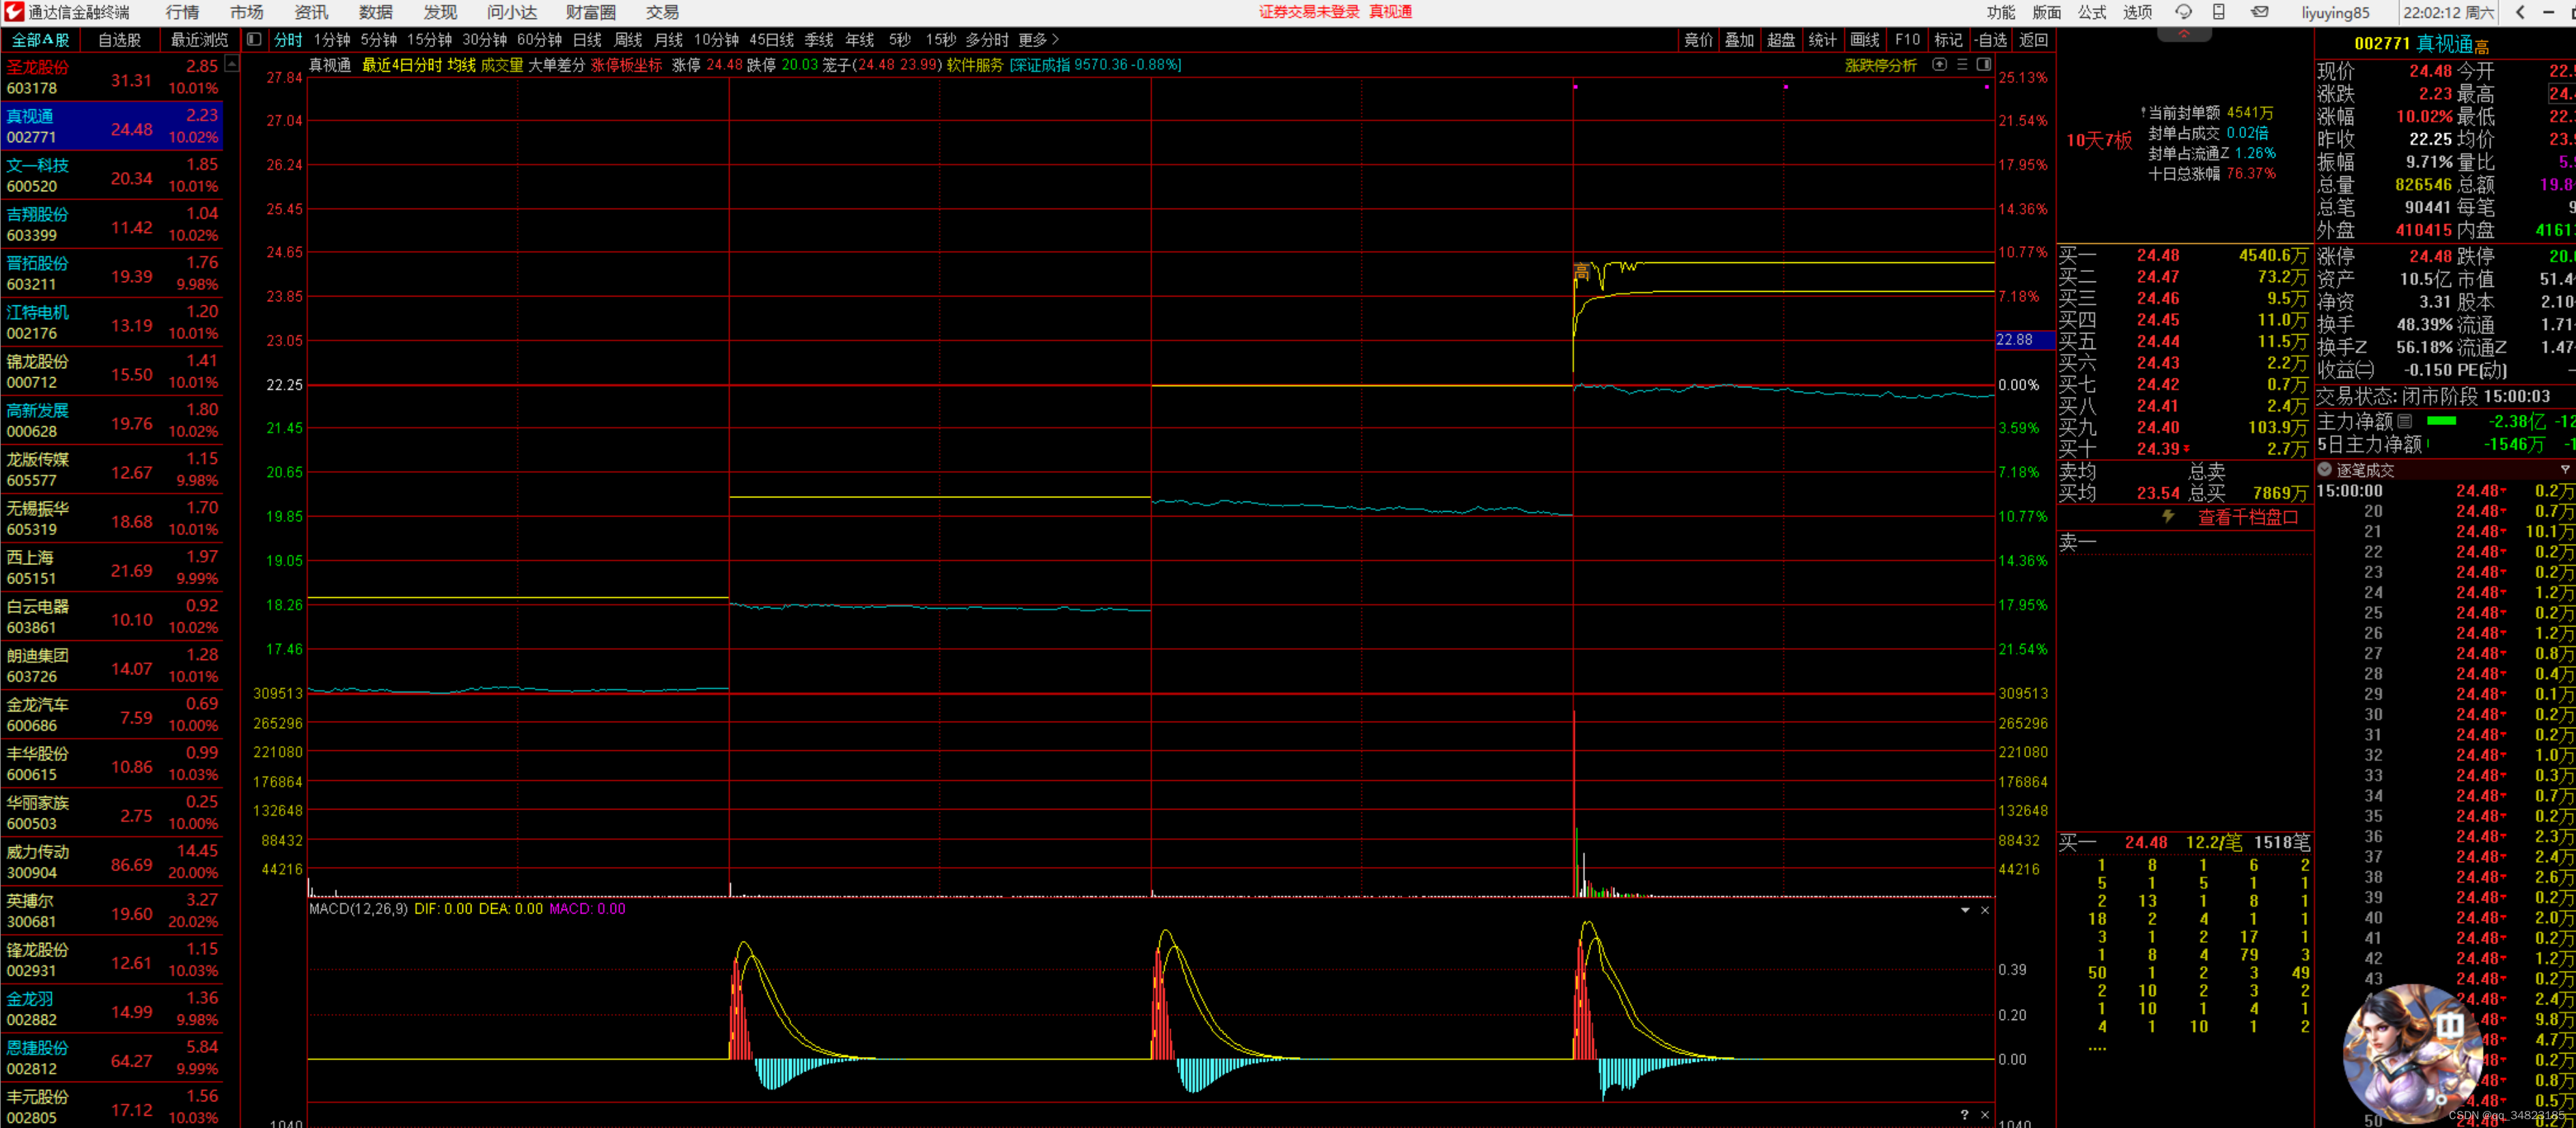Open the 逐笔成交 circular dropdown arrow
The width and height of the screenshot is (2576, 1128).
pos(2325,470)
